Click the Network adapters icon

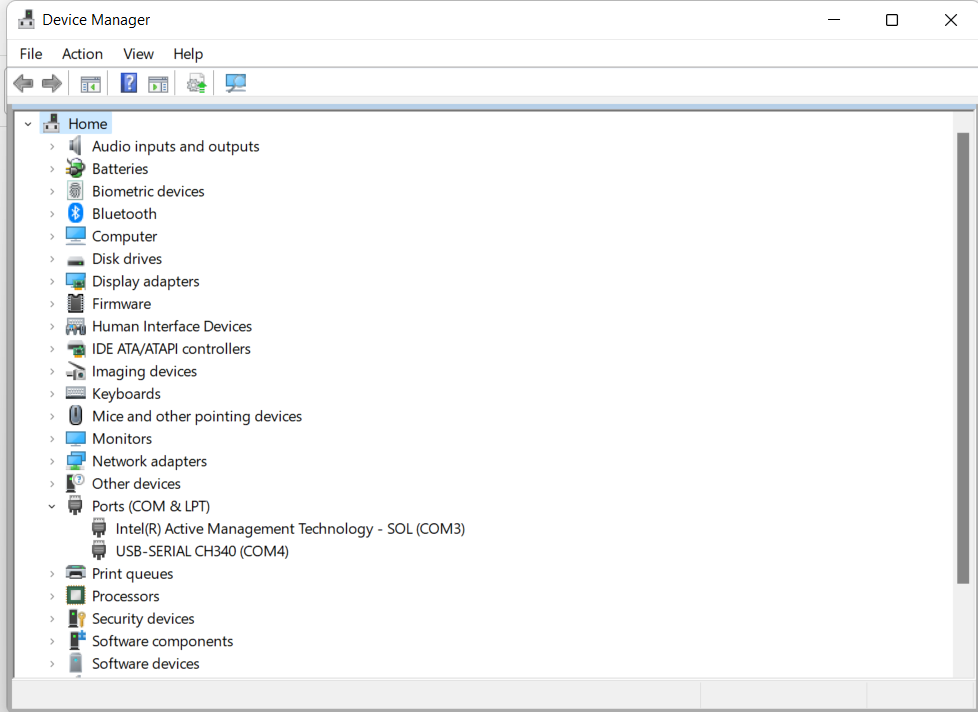pyautogui.click(x=75, y=461)
